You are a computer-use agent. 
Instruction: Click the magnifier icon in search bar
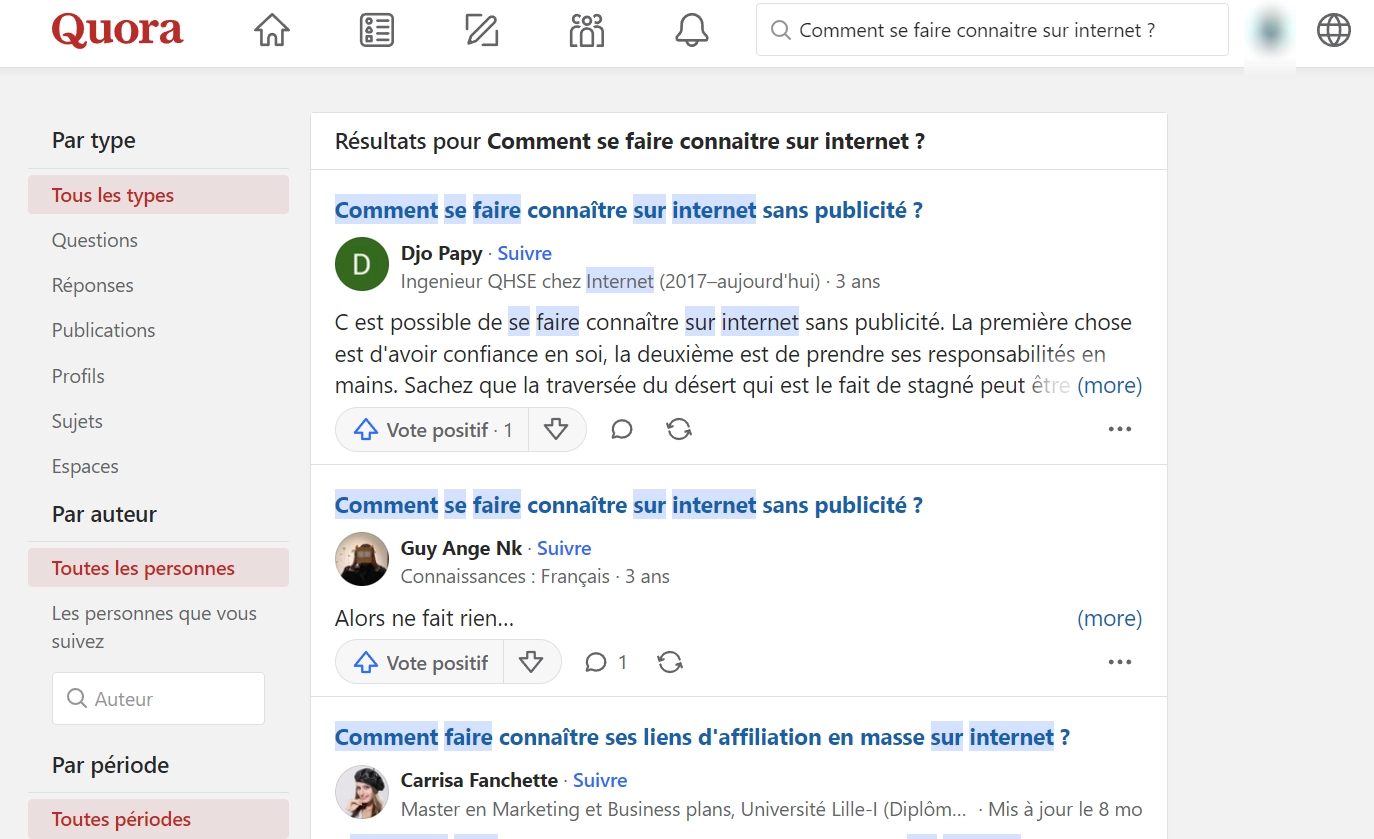(x=781, y=30)
